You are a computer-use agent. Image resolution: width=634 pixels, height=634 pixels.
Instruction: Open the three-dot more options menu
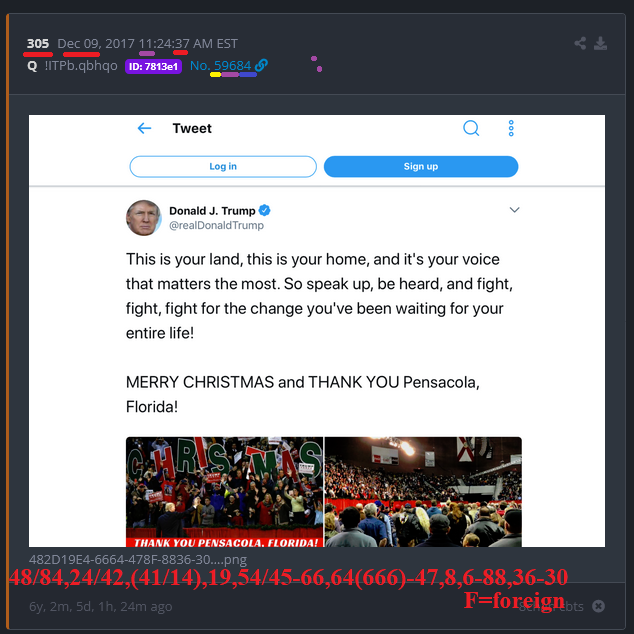[511, 128]
